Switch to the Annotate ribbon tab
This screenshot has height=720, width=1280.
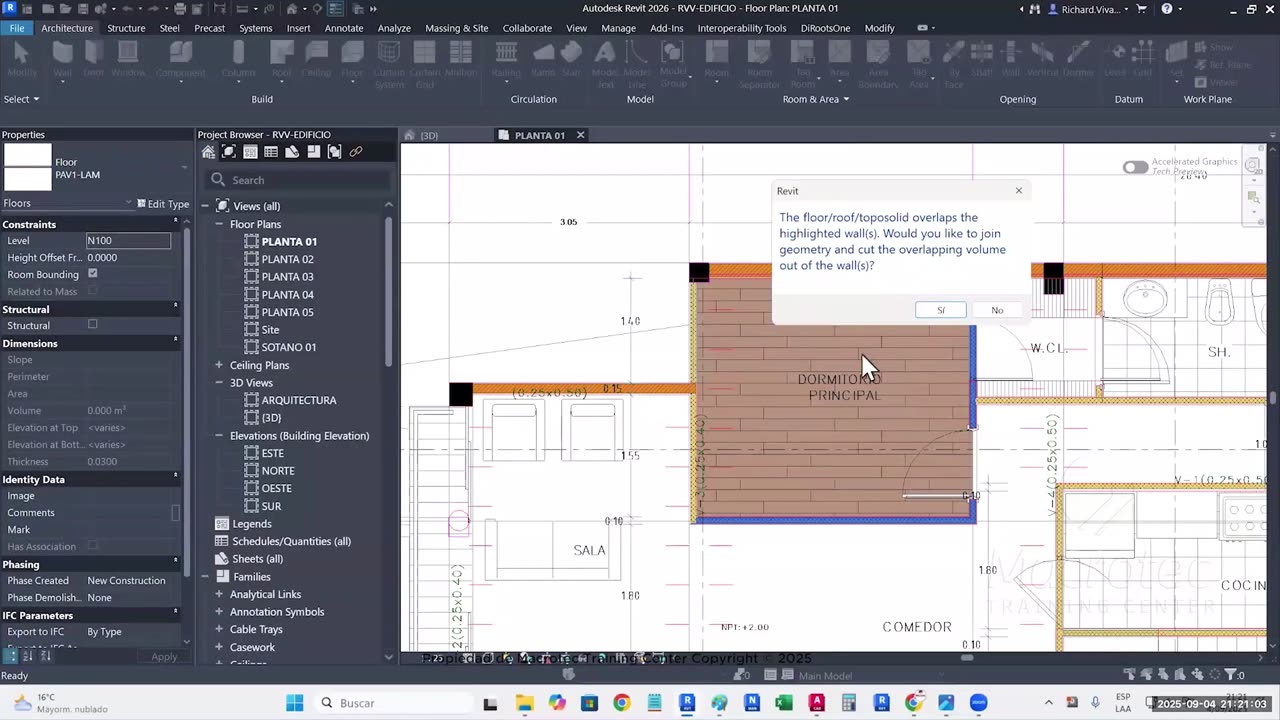coord(344,28)
